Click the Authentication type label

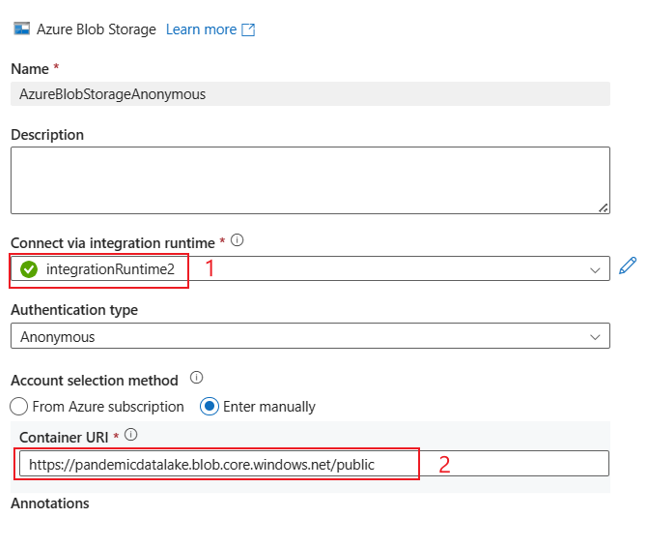point(74,310)
